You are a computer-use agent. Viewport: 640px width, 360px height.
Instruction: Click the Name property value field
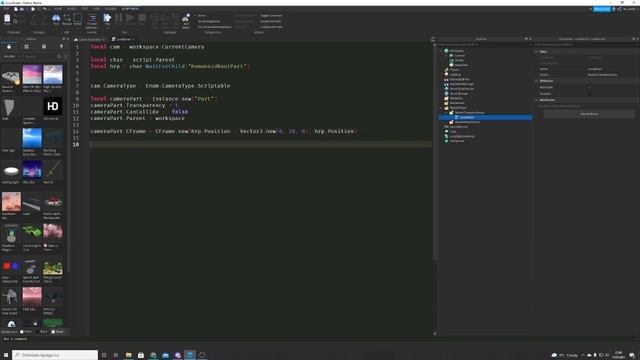click(611, 69)
